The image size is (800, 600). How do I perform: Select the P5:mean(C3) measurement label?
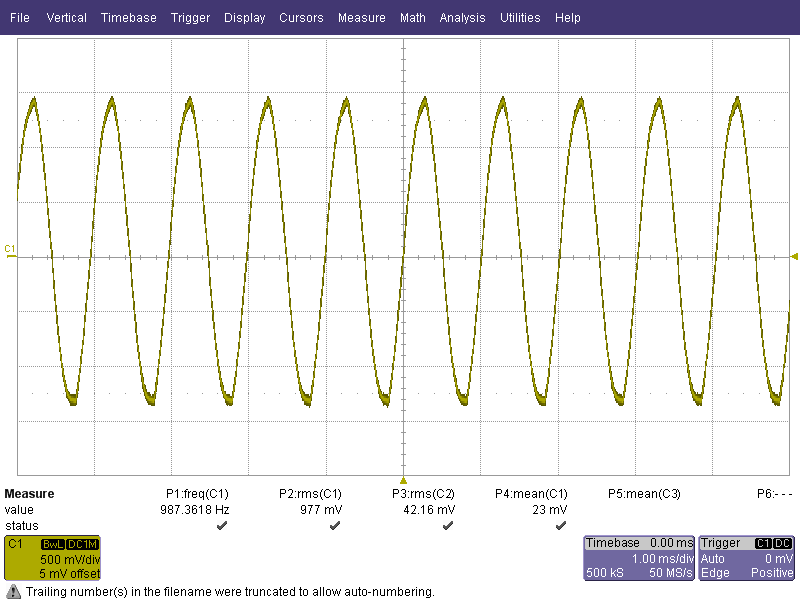click(644, 494)
